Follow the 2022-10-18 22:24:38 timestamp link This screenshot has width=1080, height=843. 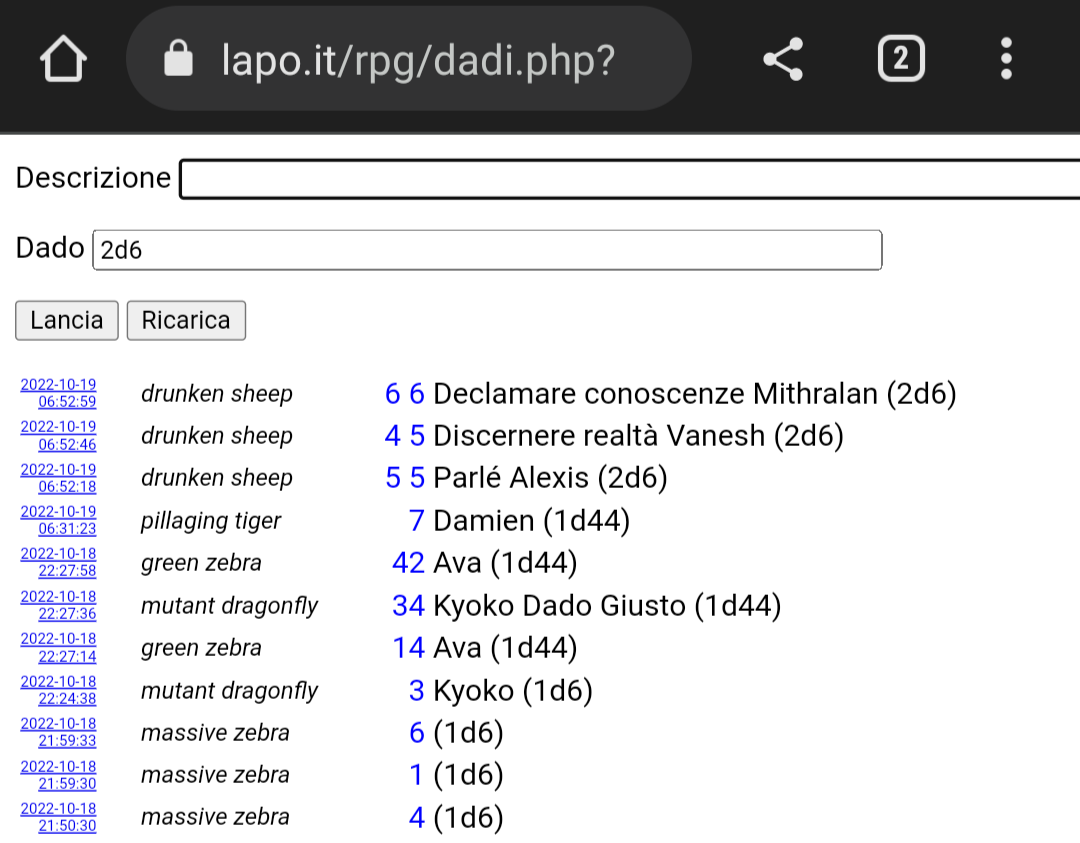click(59, 690)
